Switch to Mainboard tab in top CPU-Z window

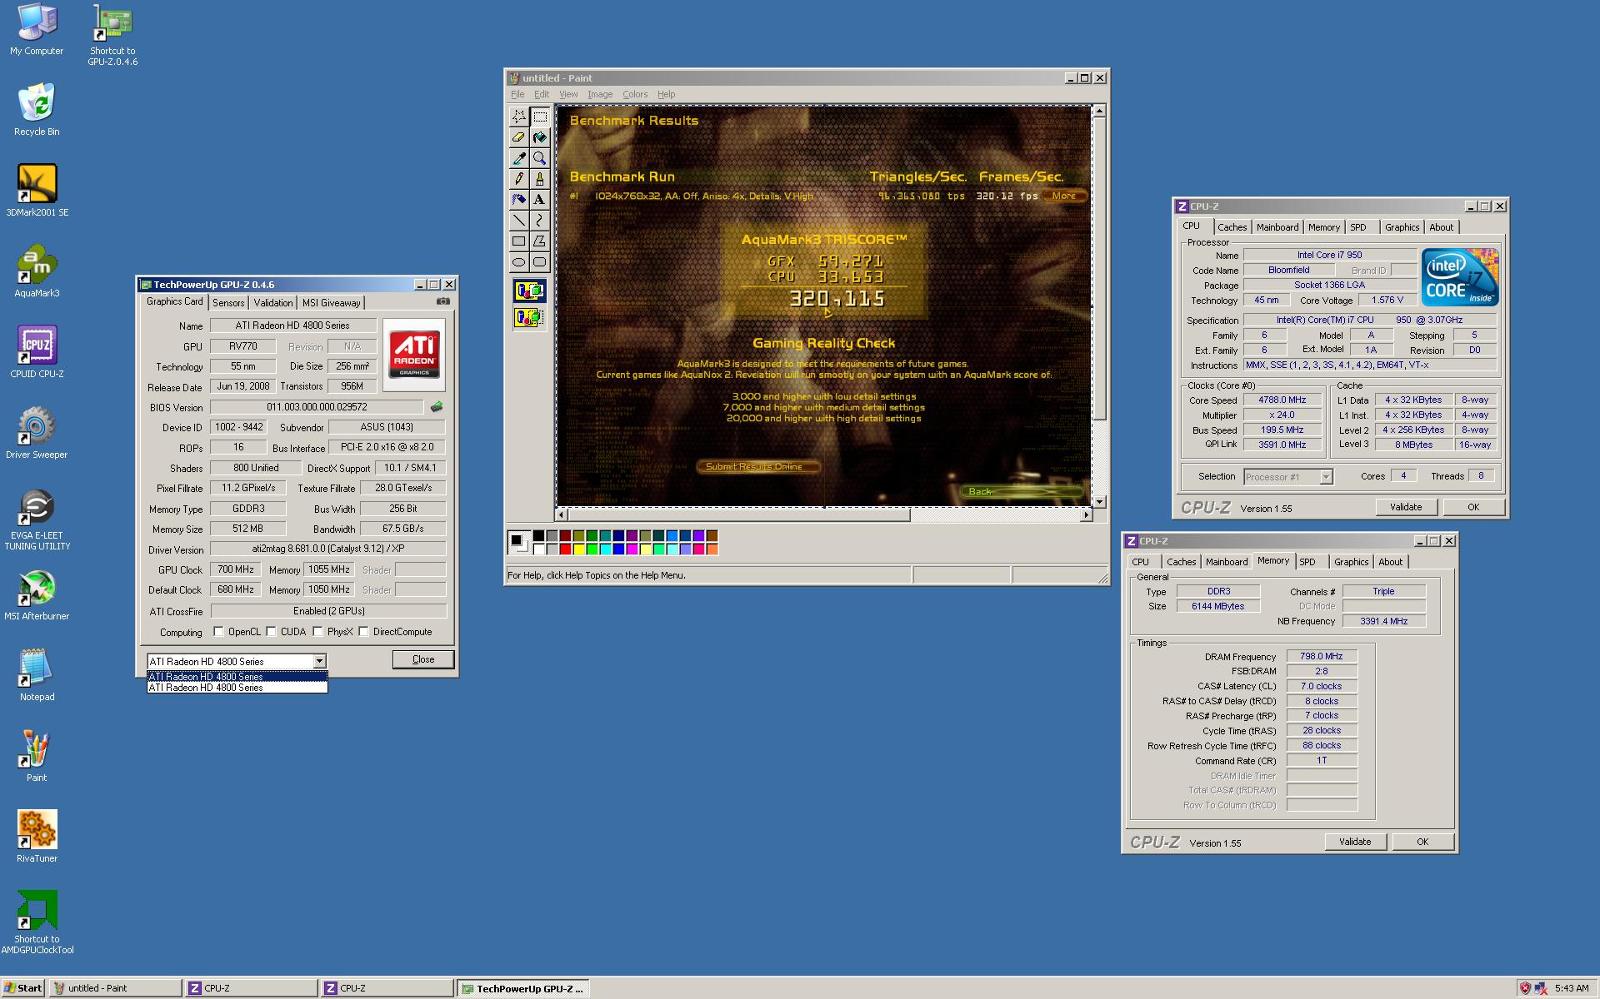(1277, 227)
